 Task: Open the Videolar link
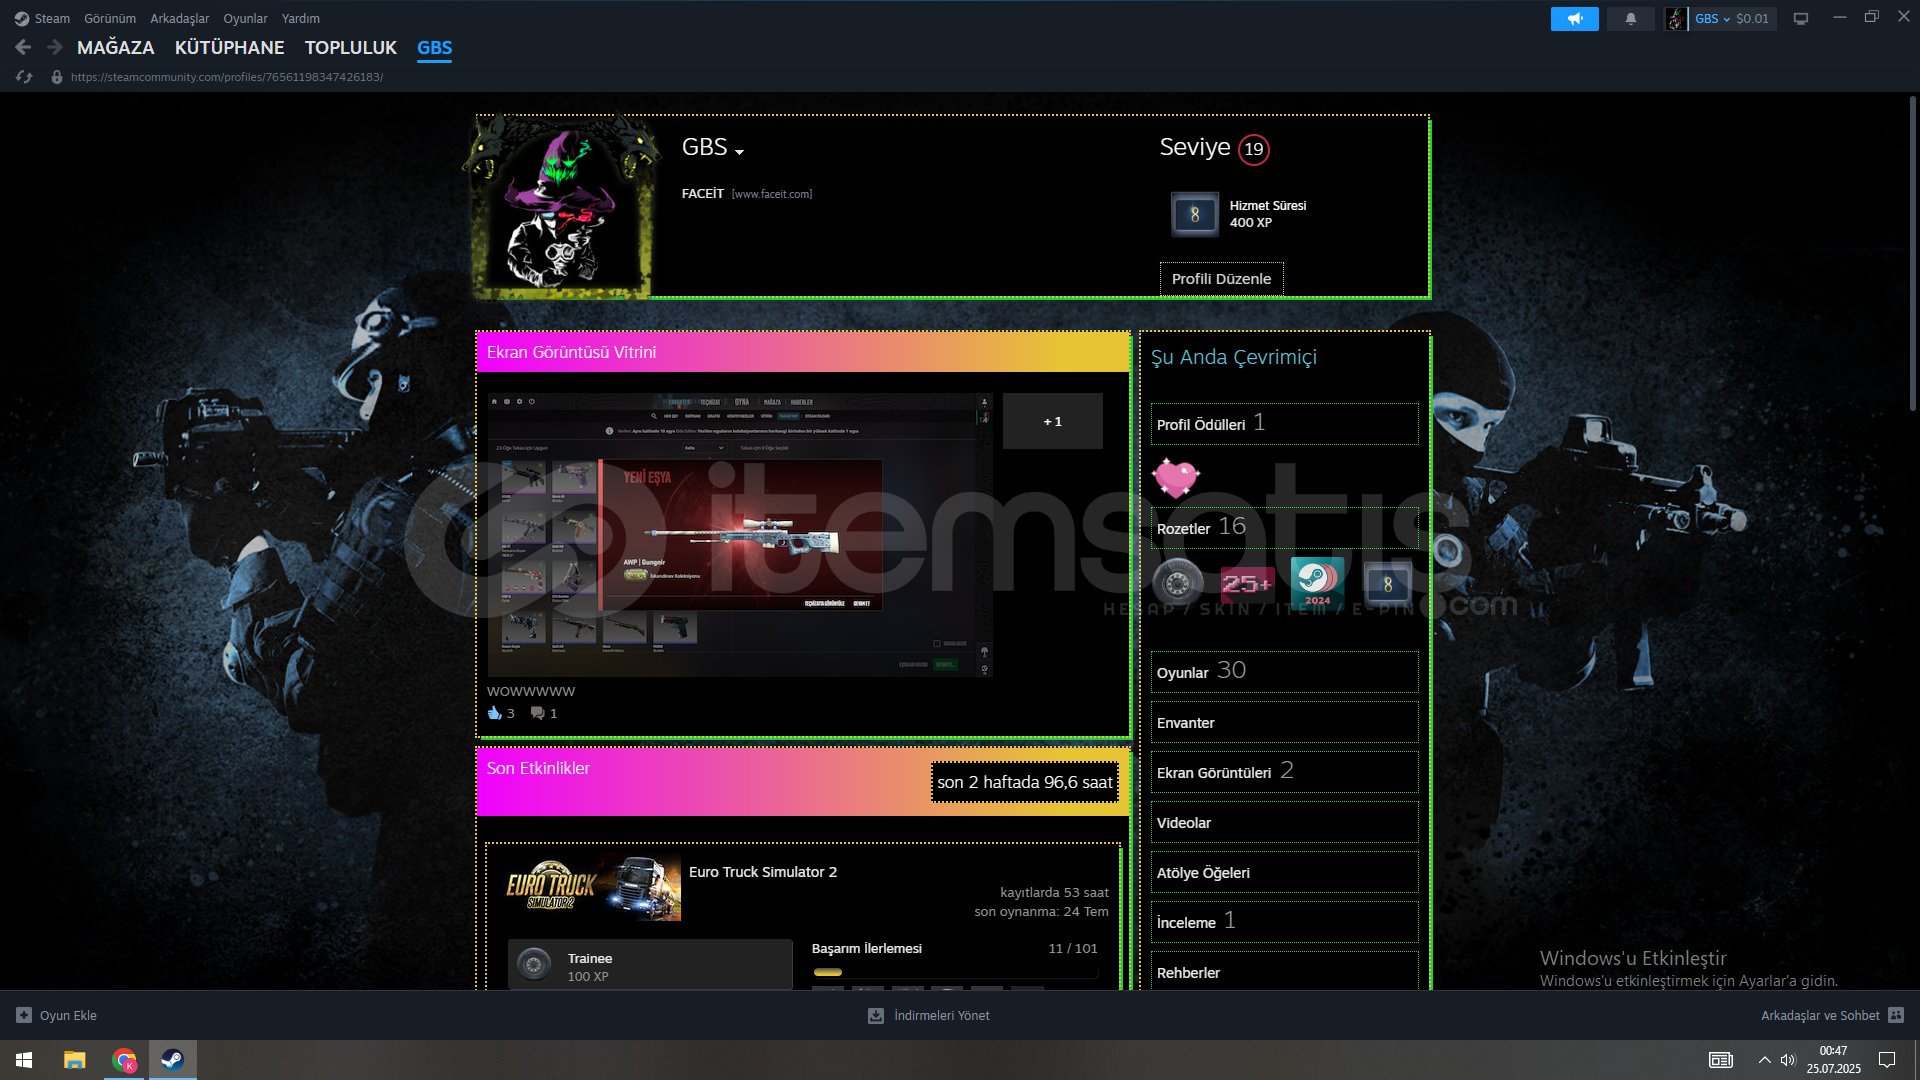1284,822
